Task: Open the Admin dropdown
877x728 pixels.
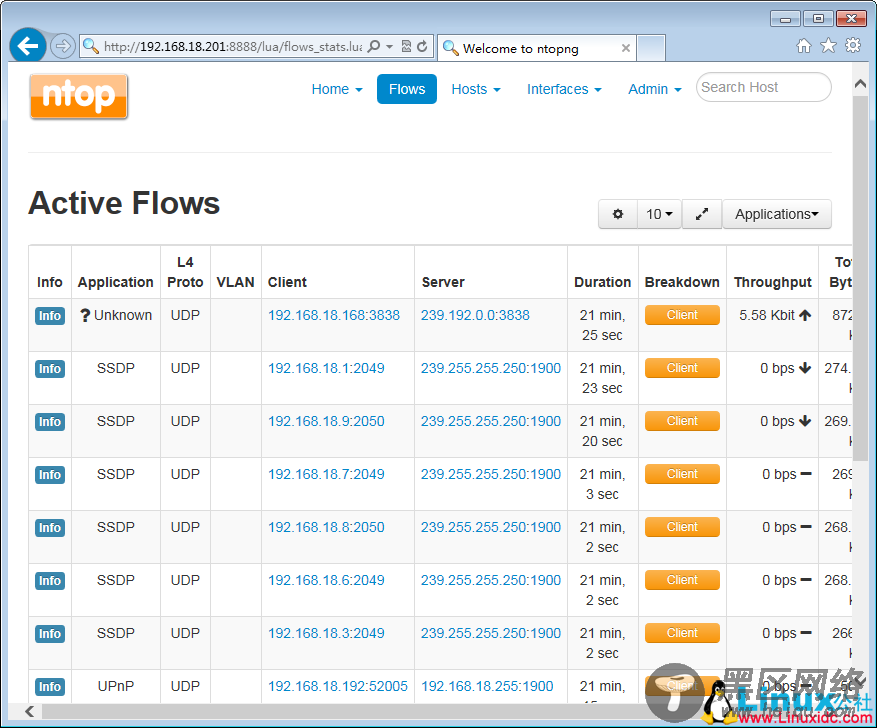Action: [654, 89]
